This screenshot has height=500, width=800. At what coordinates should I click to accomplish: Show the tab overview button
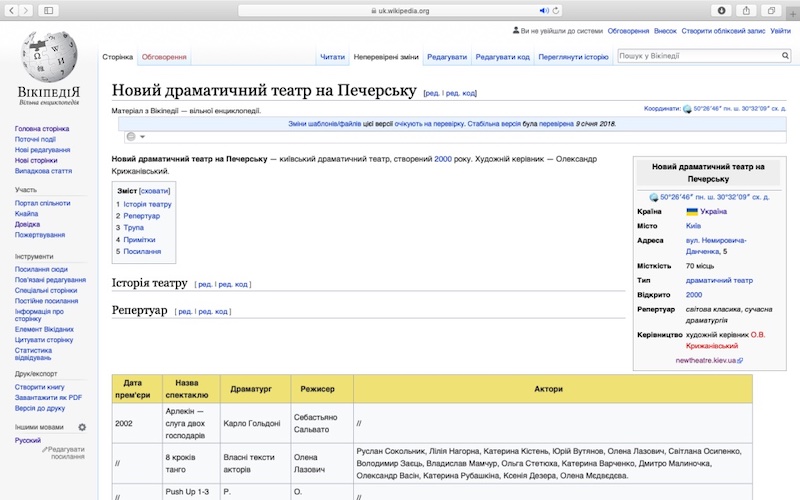pos(771,10)
